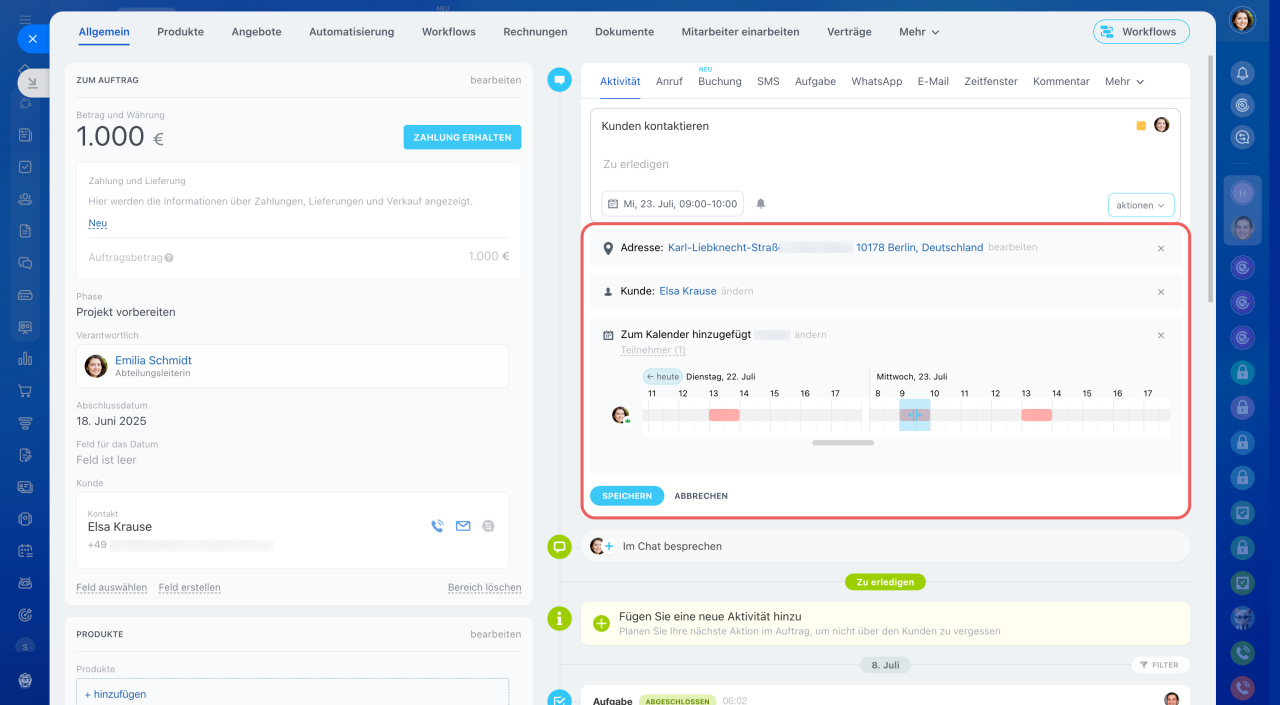This screenshot has width=1280, height=705.
Task: Click the SPEICHERN button
Action: (627, 496)
